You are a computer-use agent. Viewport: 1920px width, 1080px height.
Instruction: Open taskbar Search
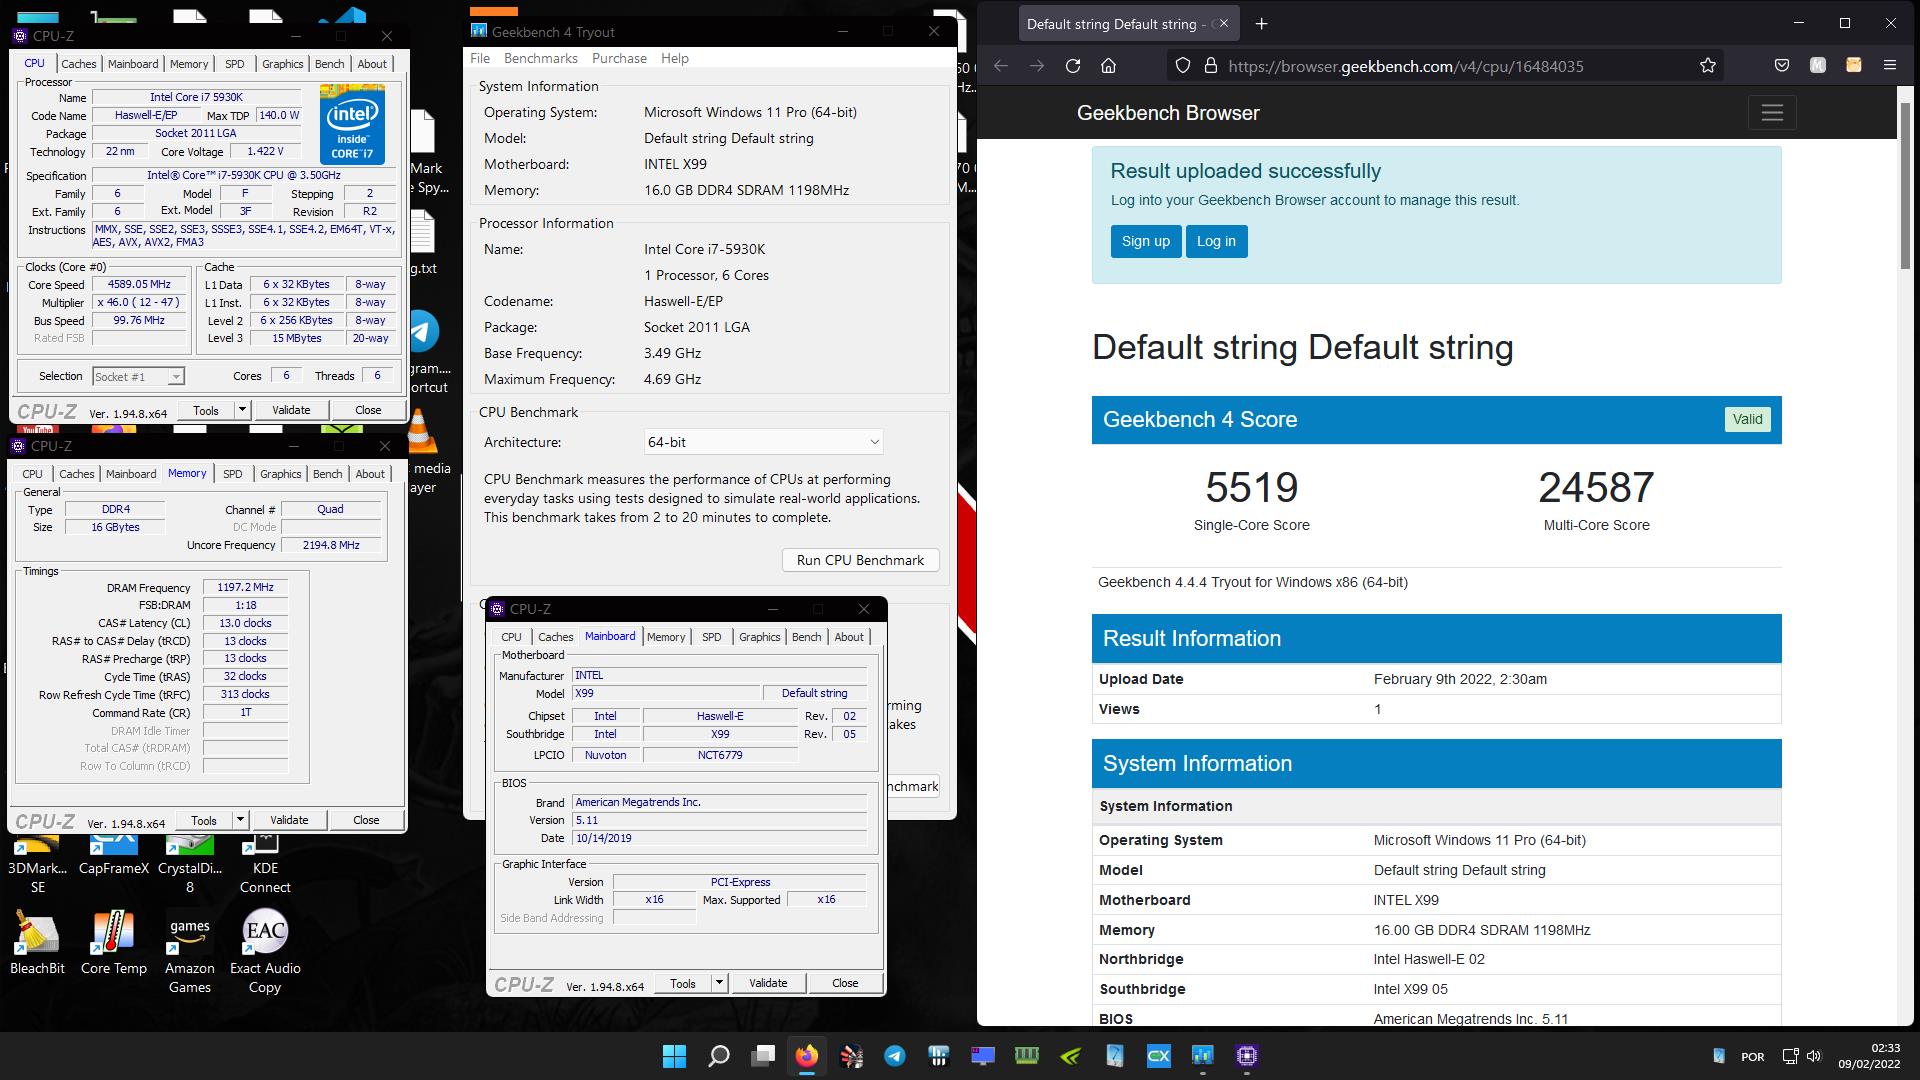tap(718, 1056)
